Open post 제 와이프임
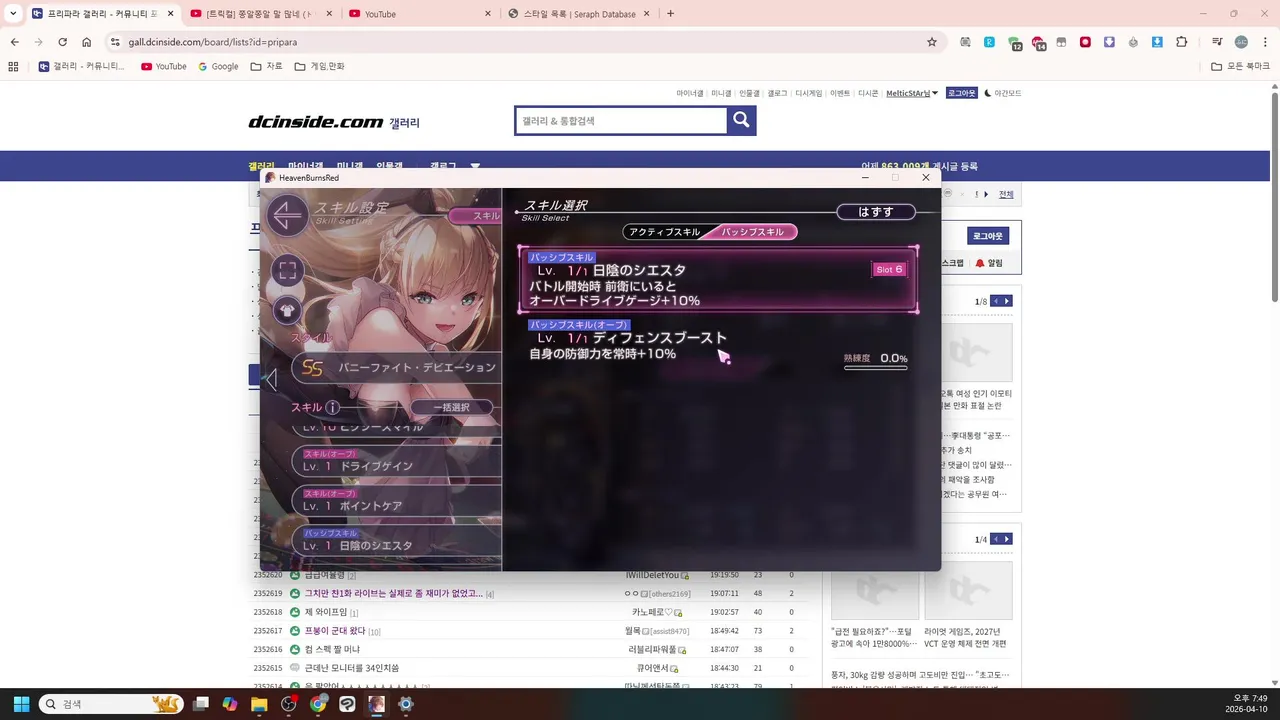 pyautogui.click(x=325, y=612)
